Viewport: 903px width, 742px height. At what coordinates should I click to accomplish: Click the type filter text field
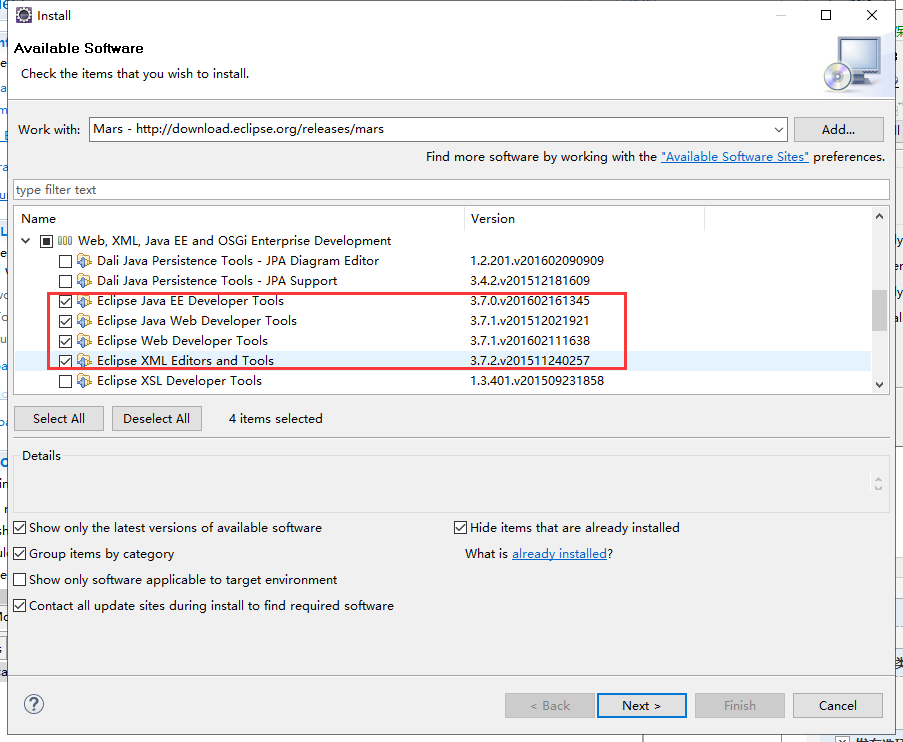point(450,190)
